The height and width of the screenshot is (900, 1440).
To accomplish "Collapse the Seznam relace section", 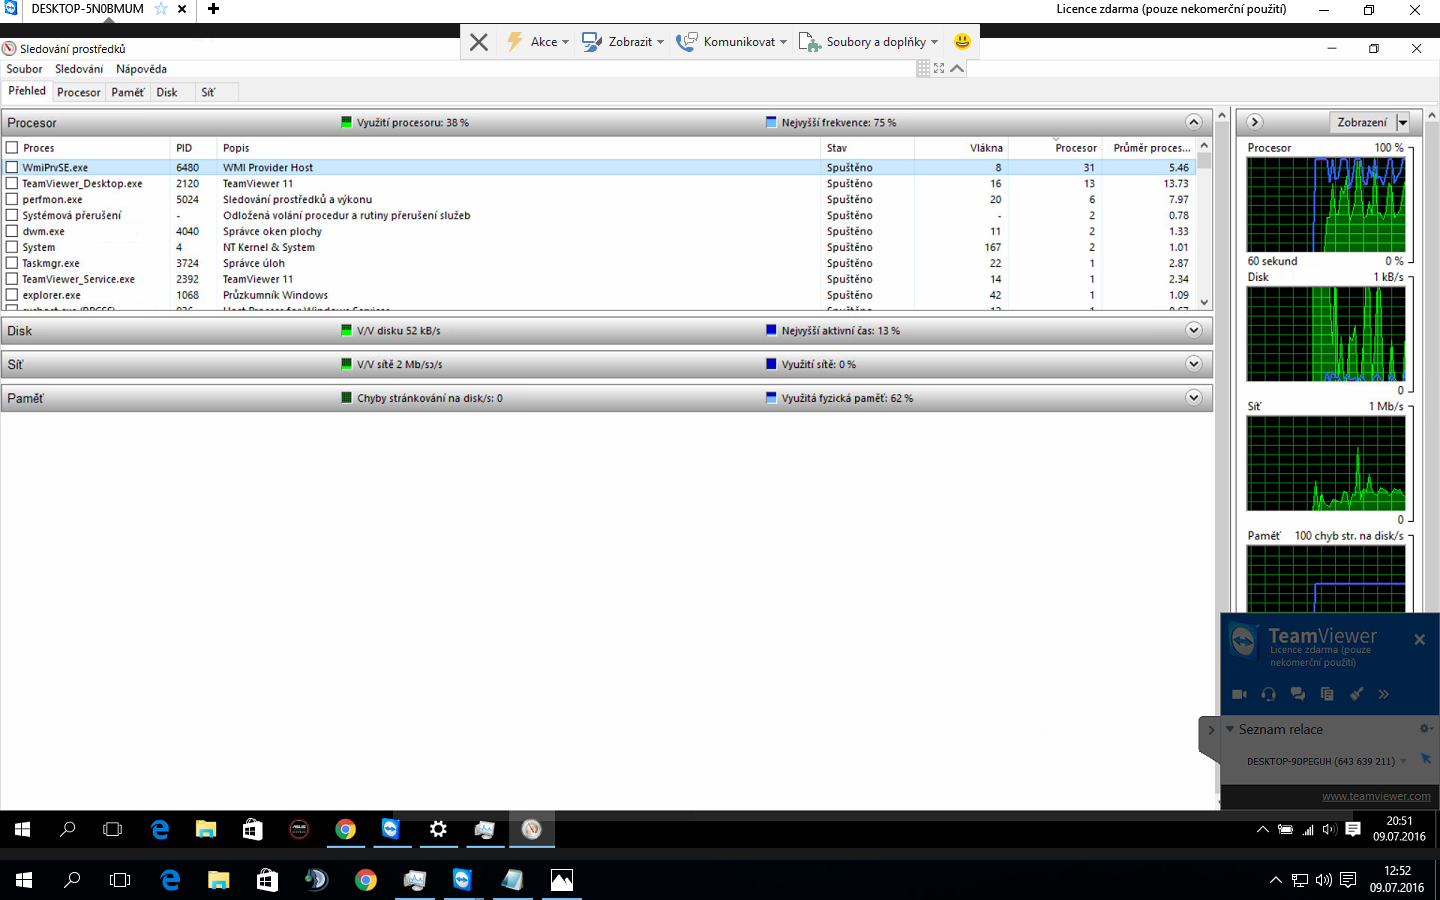I will (1230, 729).
